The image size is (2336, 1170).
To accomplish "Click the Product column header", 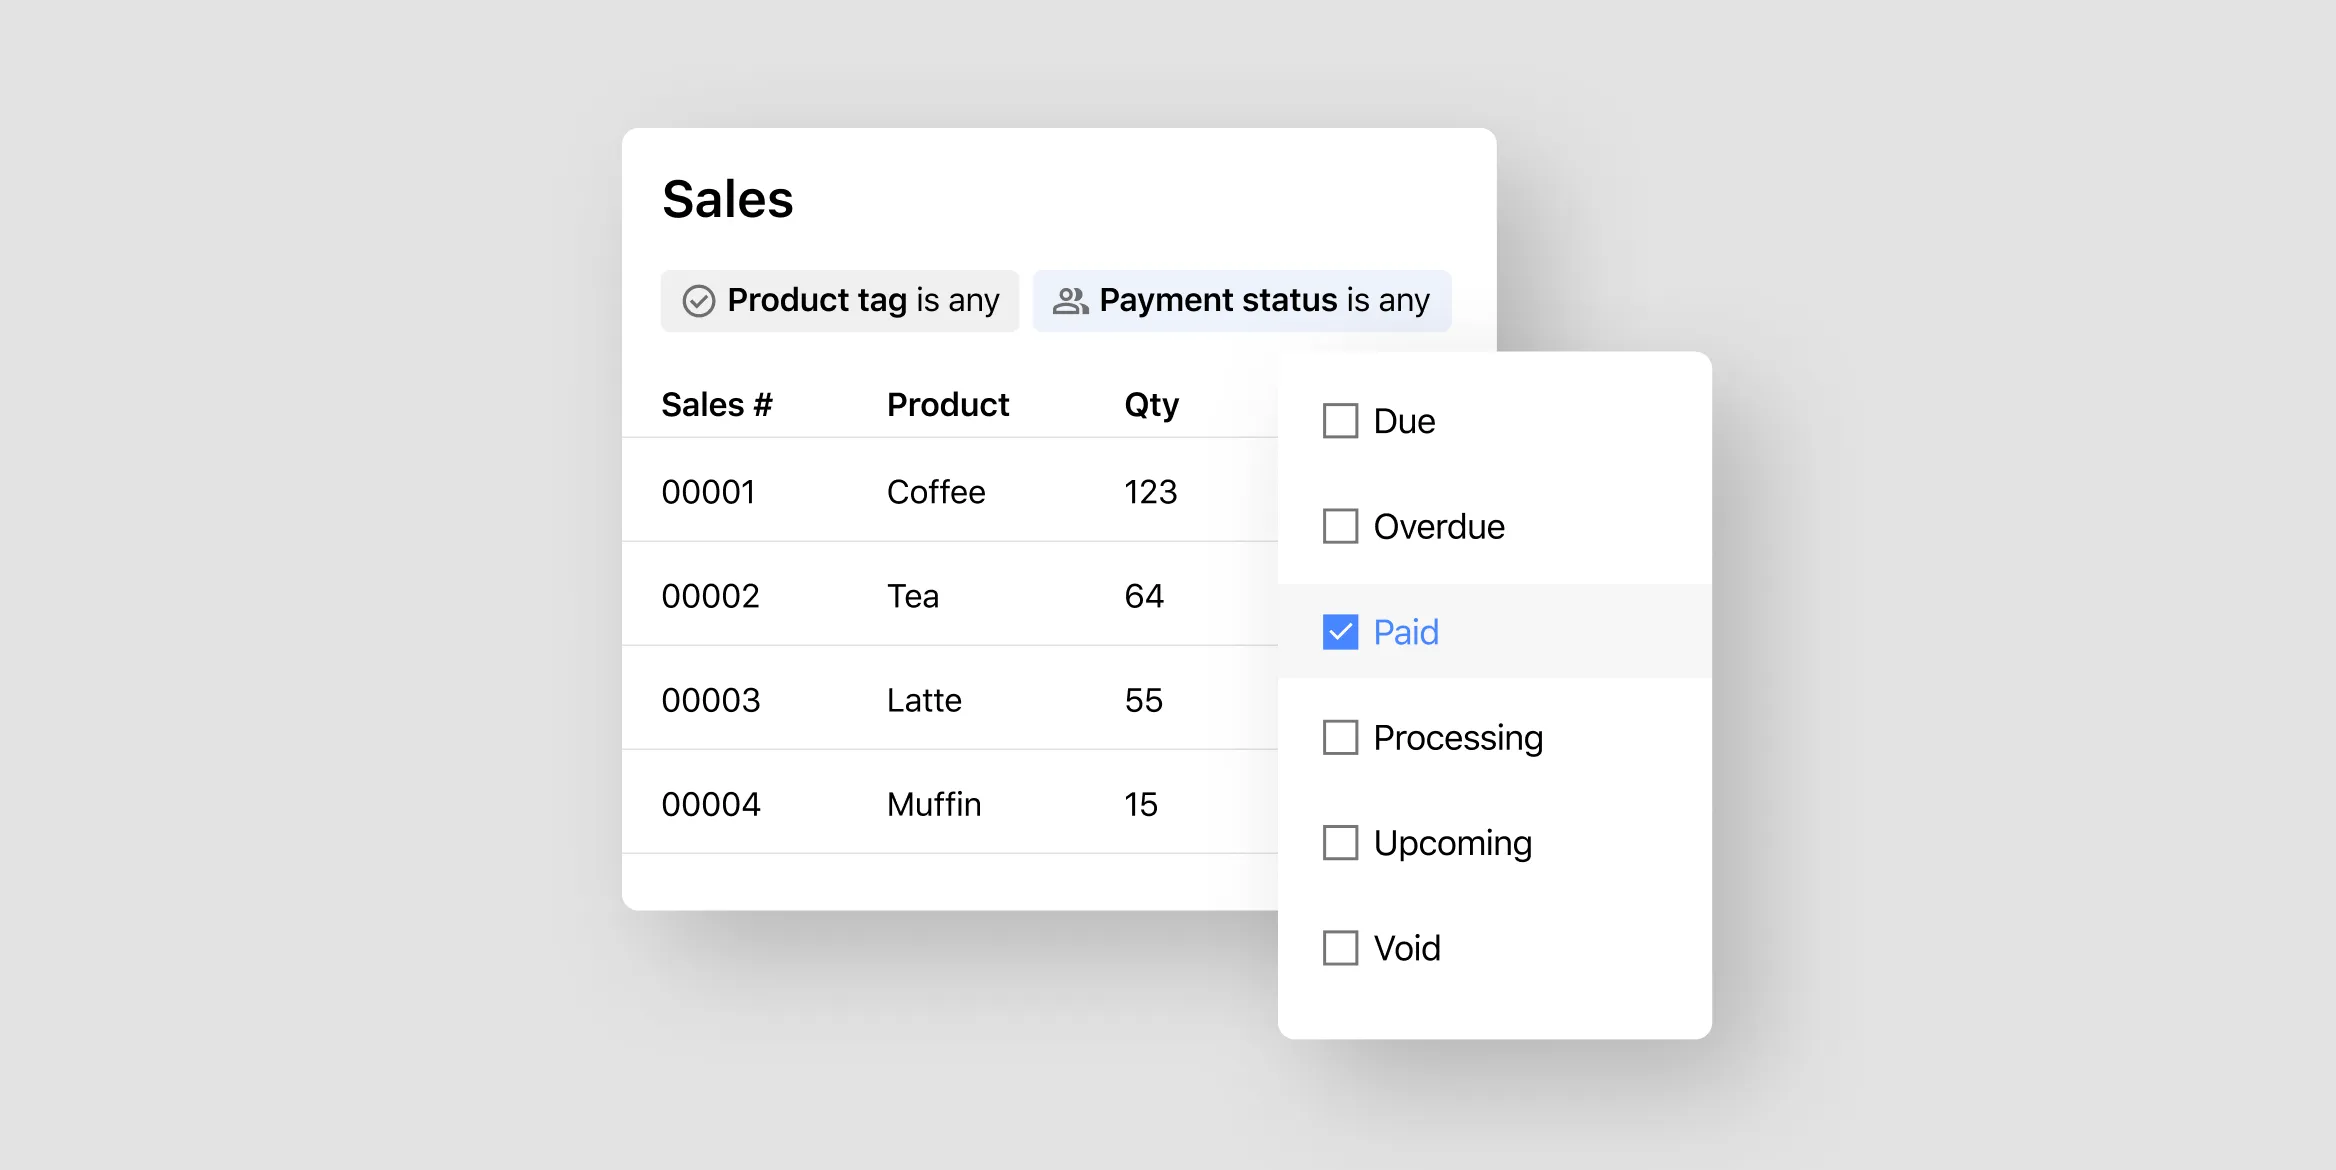I will 947,405.
